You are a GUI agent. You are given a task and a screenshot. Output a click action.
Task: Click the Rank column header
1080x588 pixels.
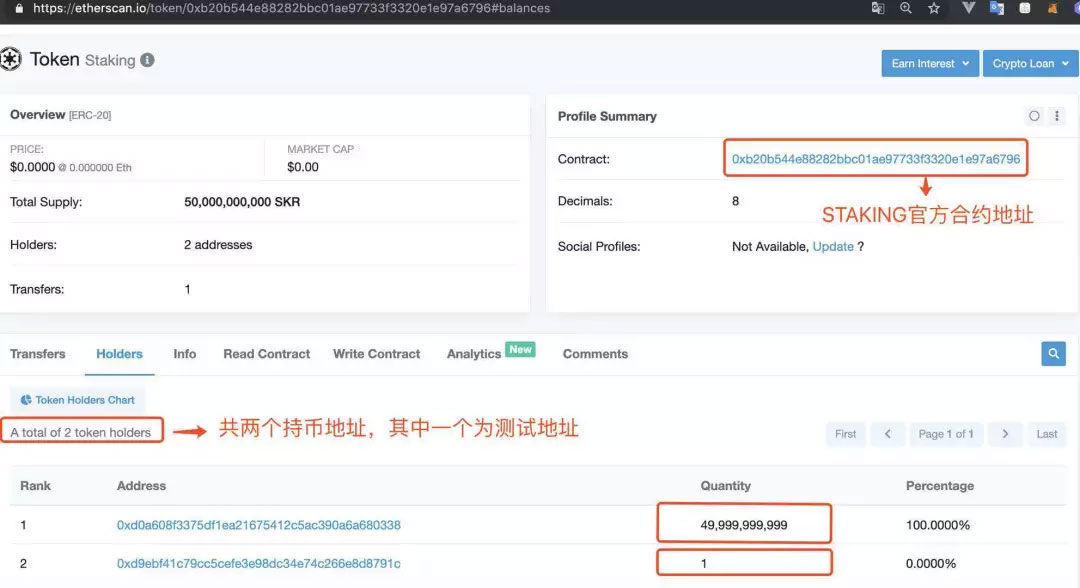pyautogui.click(x=35, y=485)
